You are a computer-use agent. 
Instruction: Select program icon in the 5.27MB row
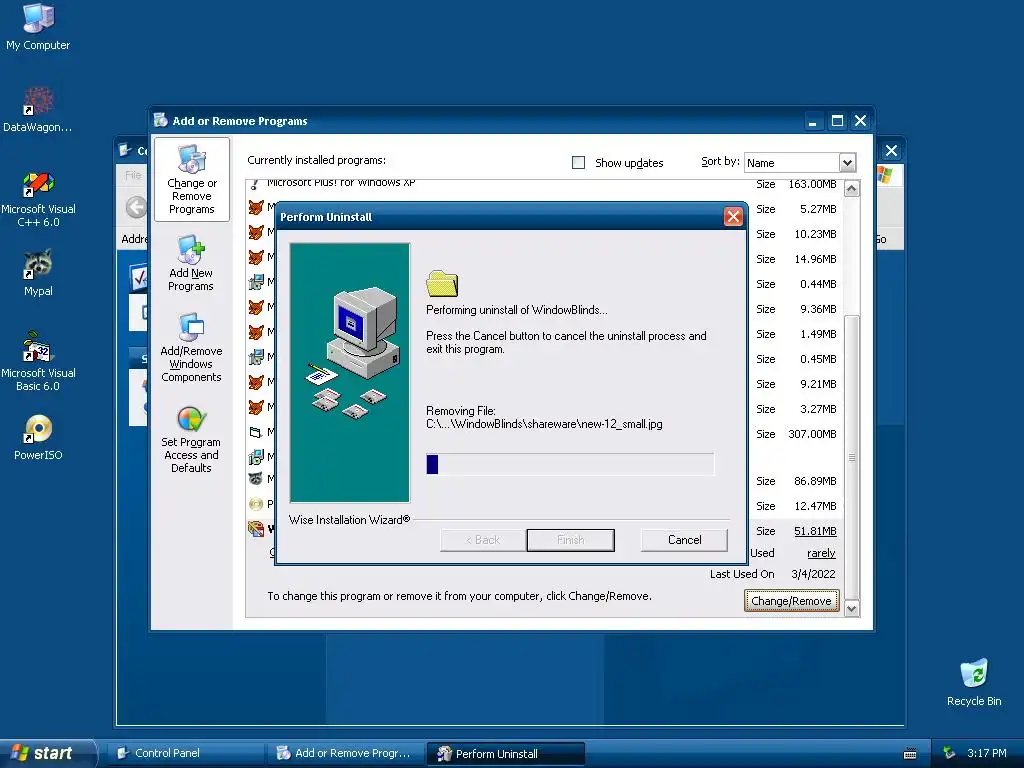tap(256, 208)
